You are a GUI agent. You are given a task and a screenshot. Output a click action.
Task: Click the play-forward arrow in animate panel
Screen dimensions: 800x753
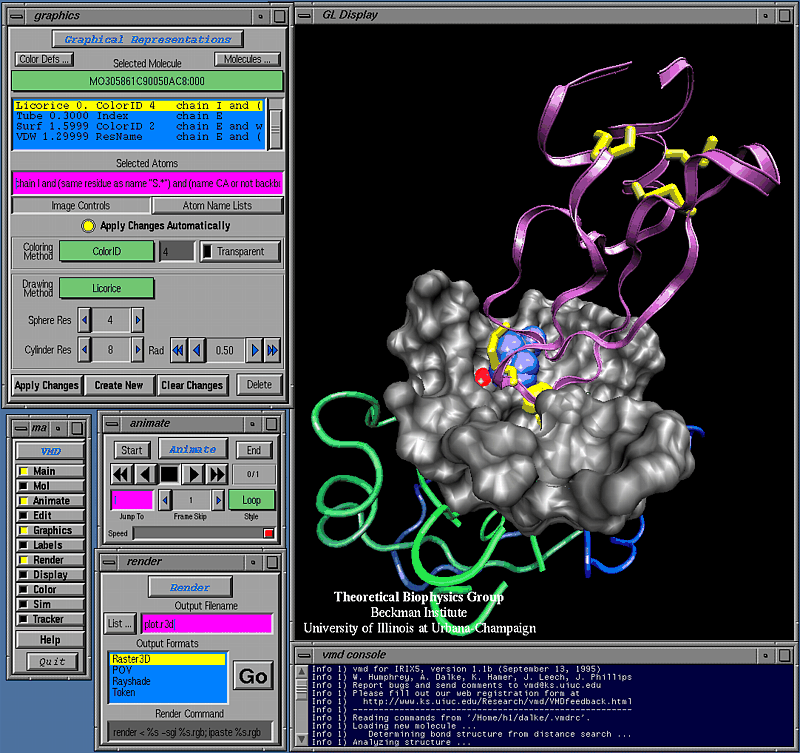[194, 474]
